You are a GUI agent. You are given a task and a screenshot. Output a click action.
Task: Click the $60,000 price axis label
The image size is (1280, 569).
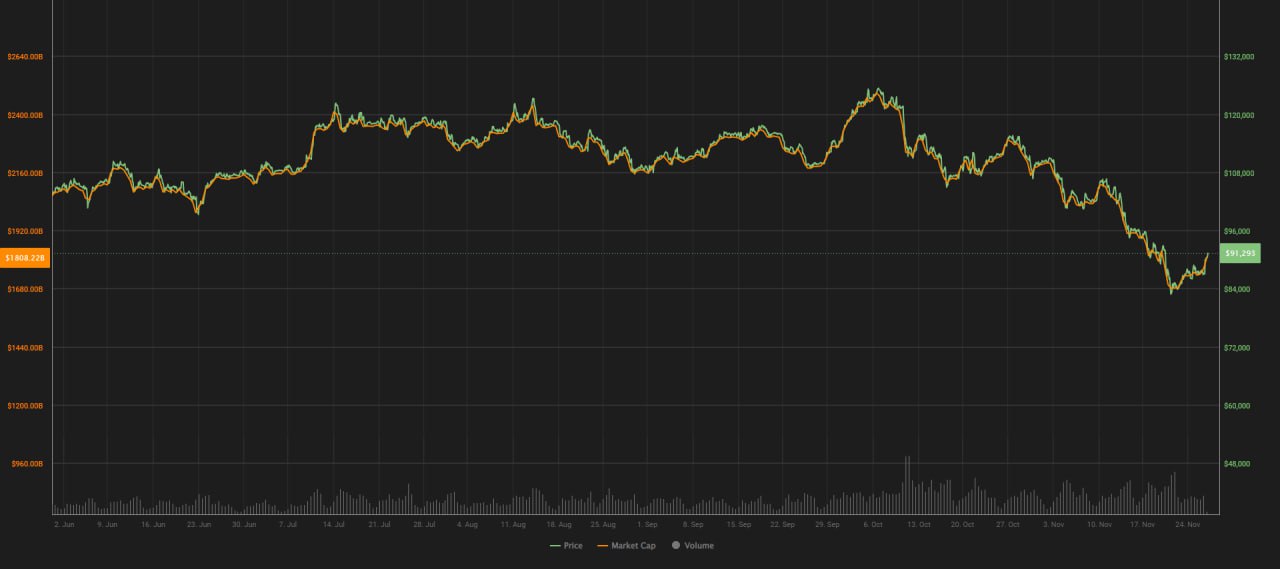1237,406
